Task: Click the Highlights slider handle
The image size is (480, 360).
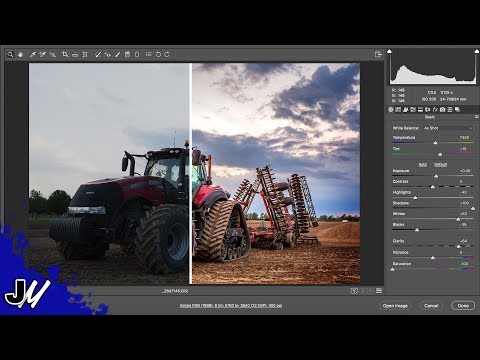Action: tap(415, 198)
